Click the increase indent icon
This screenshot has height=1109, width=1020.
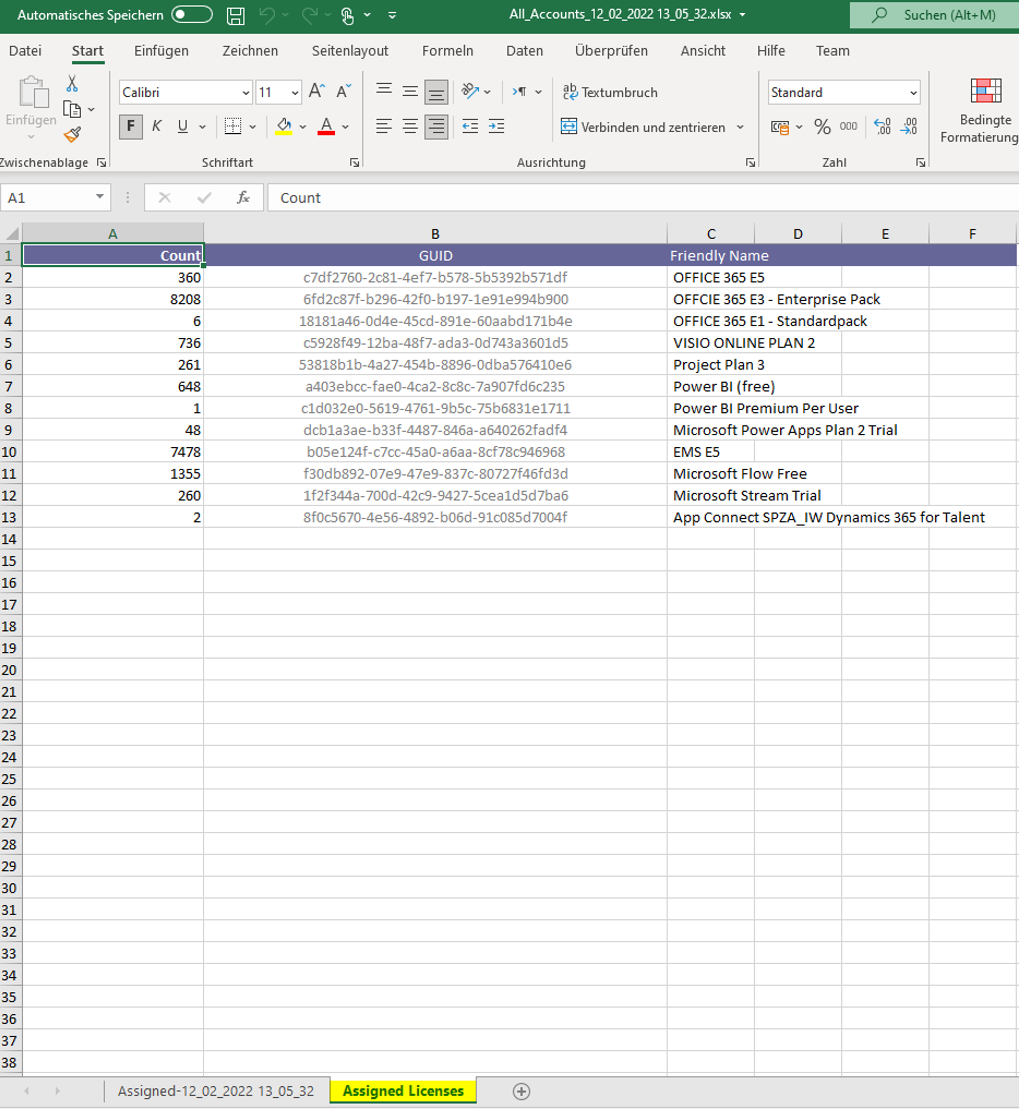click(497, 127)
